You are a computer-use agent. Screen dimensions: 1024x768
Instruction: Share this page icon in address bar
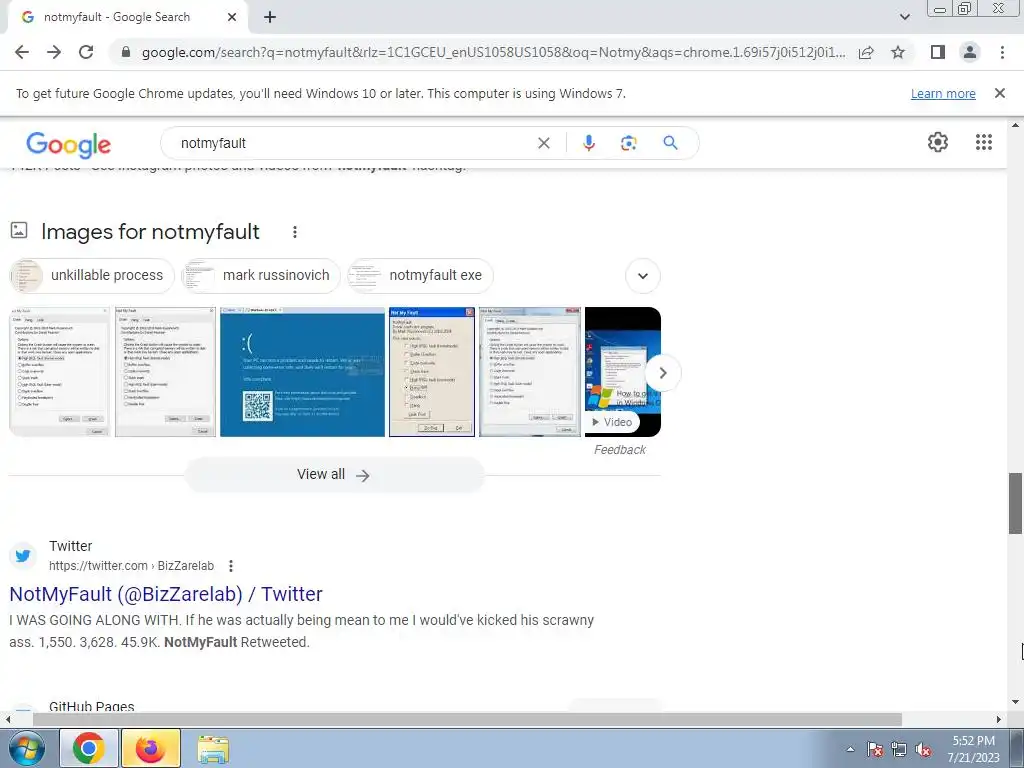pyautogui.click(x=866, y=52)
